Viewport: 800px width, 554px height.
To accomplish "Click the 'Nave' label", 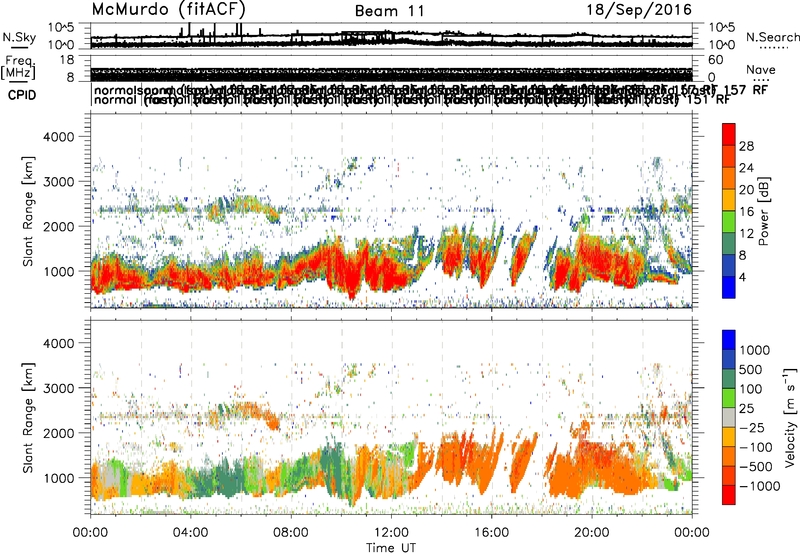I will (760, 69).
